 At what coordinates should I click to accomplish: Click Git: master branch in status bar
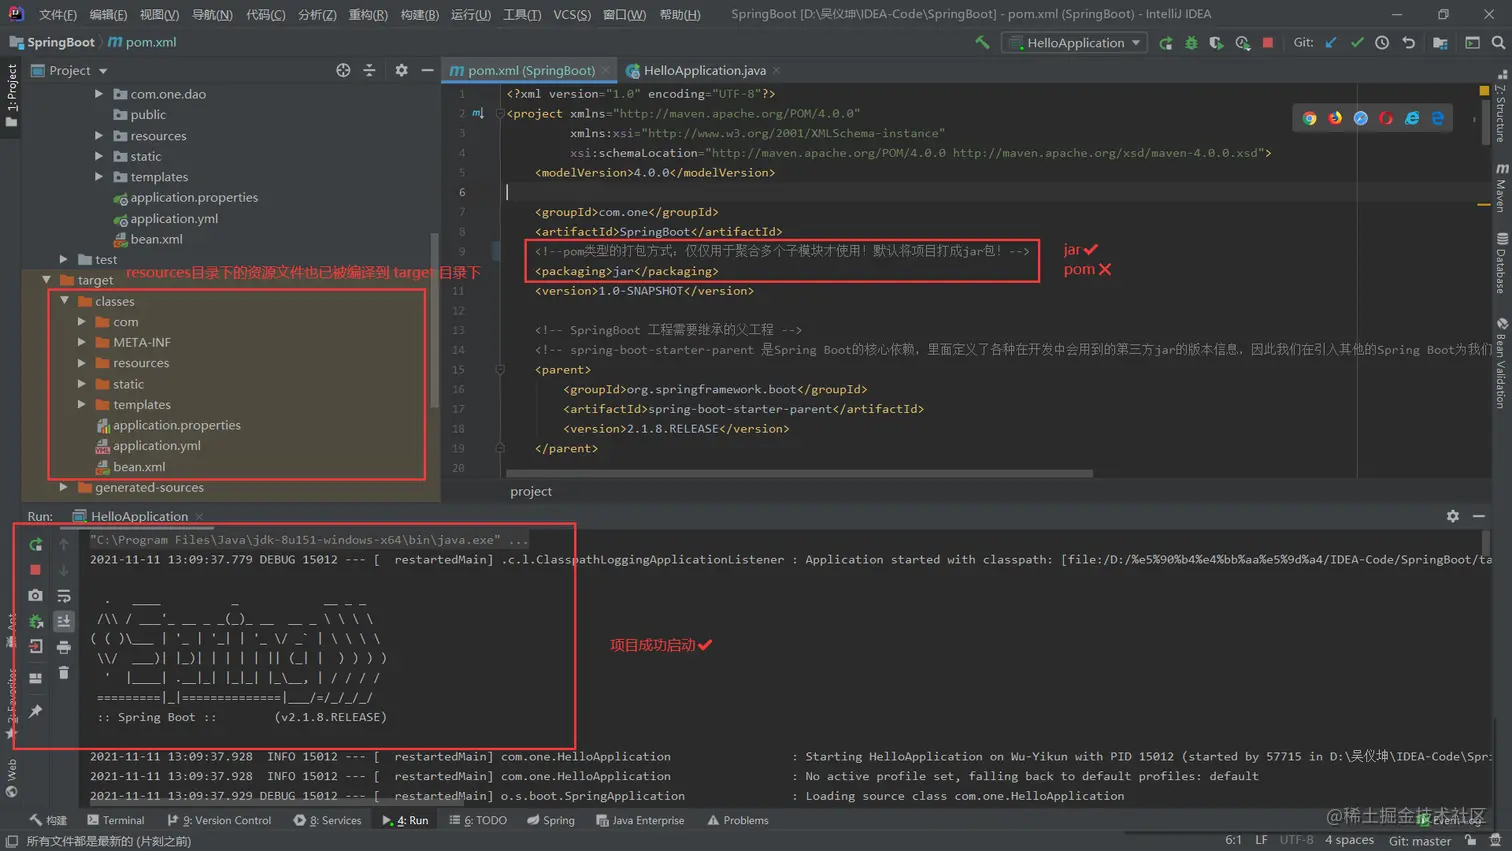pyautogui.click(x=1419, y=841)
